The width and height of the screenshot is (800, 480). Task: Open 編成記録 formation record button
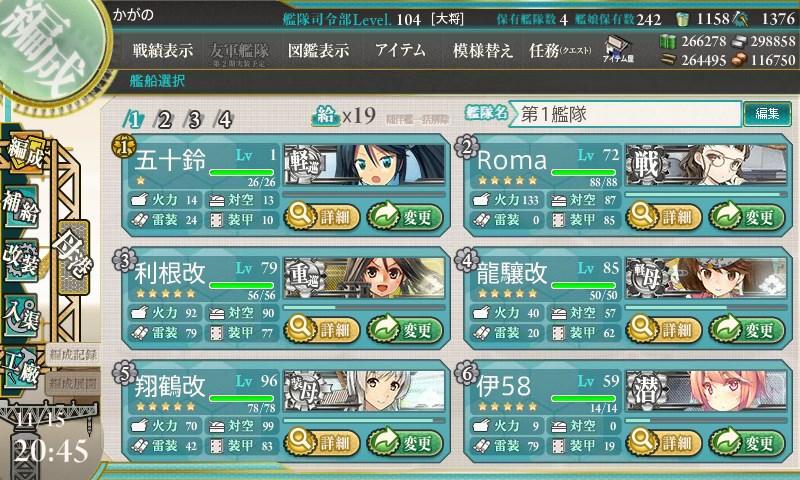(x=73, y=355)
